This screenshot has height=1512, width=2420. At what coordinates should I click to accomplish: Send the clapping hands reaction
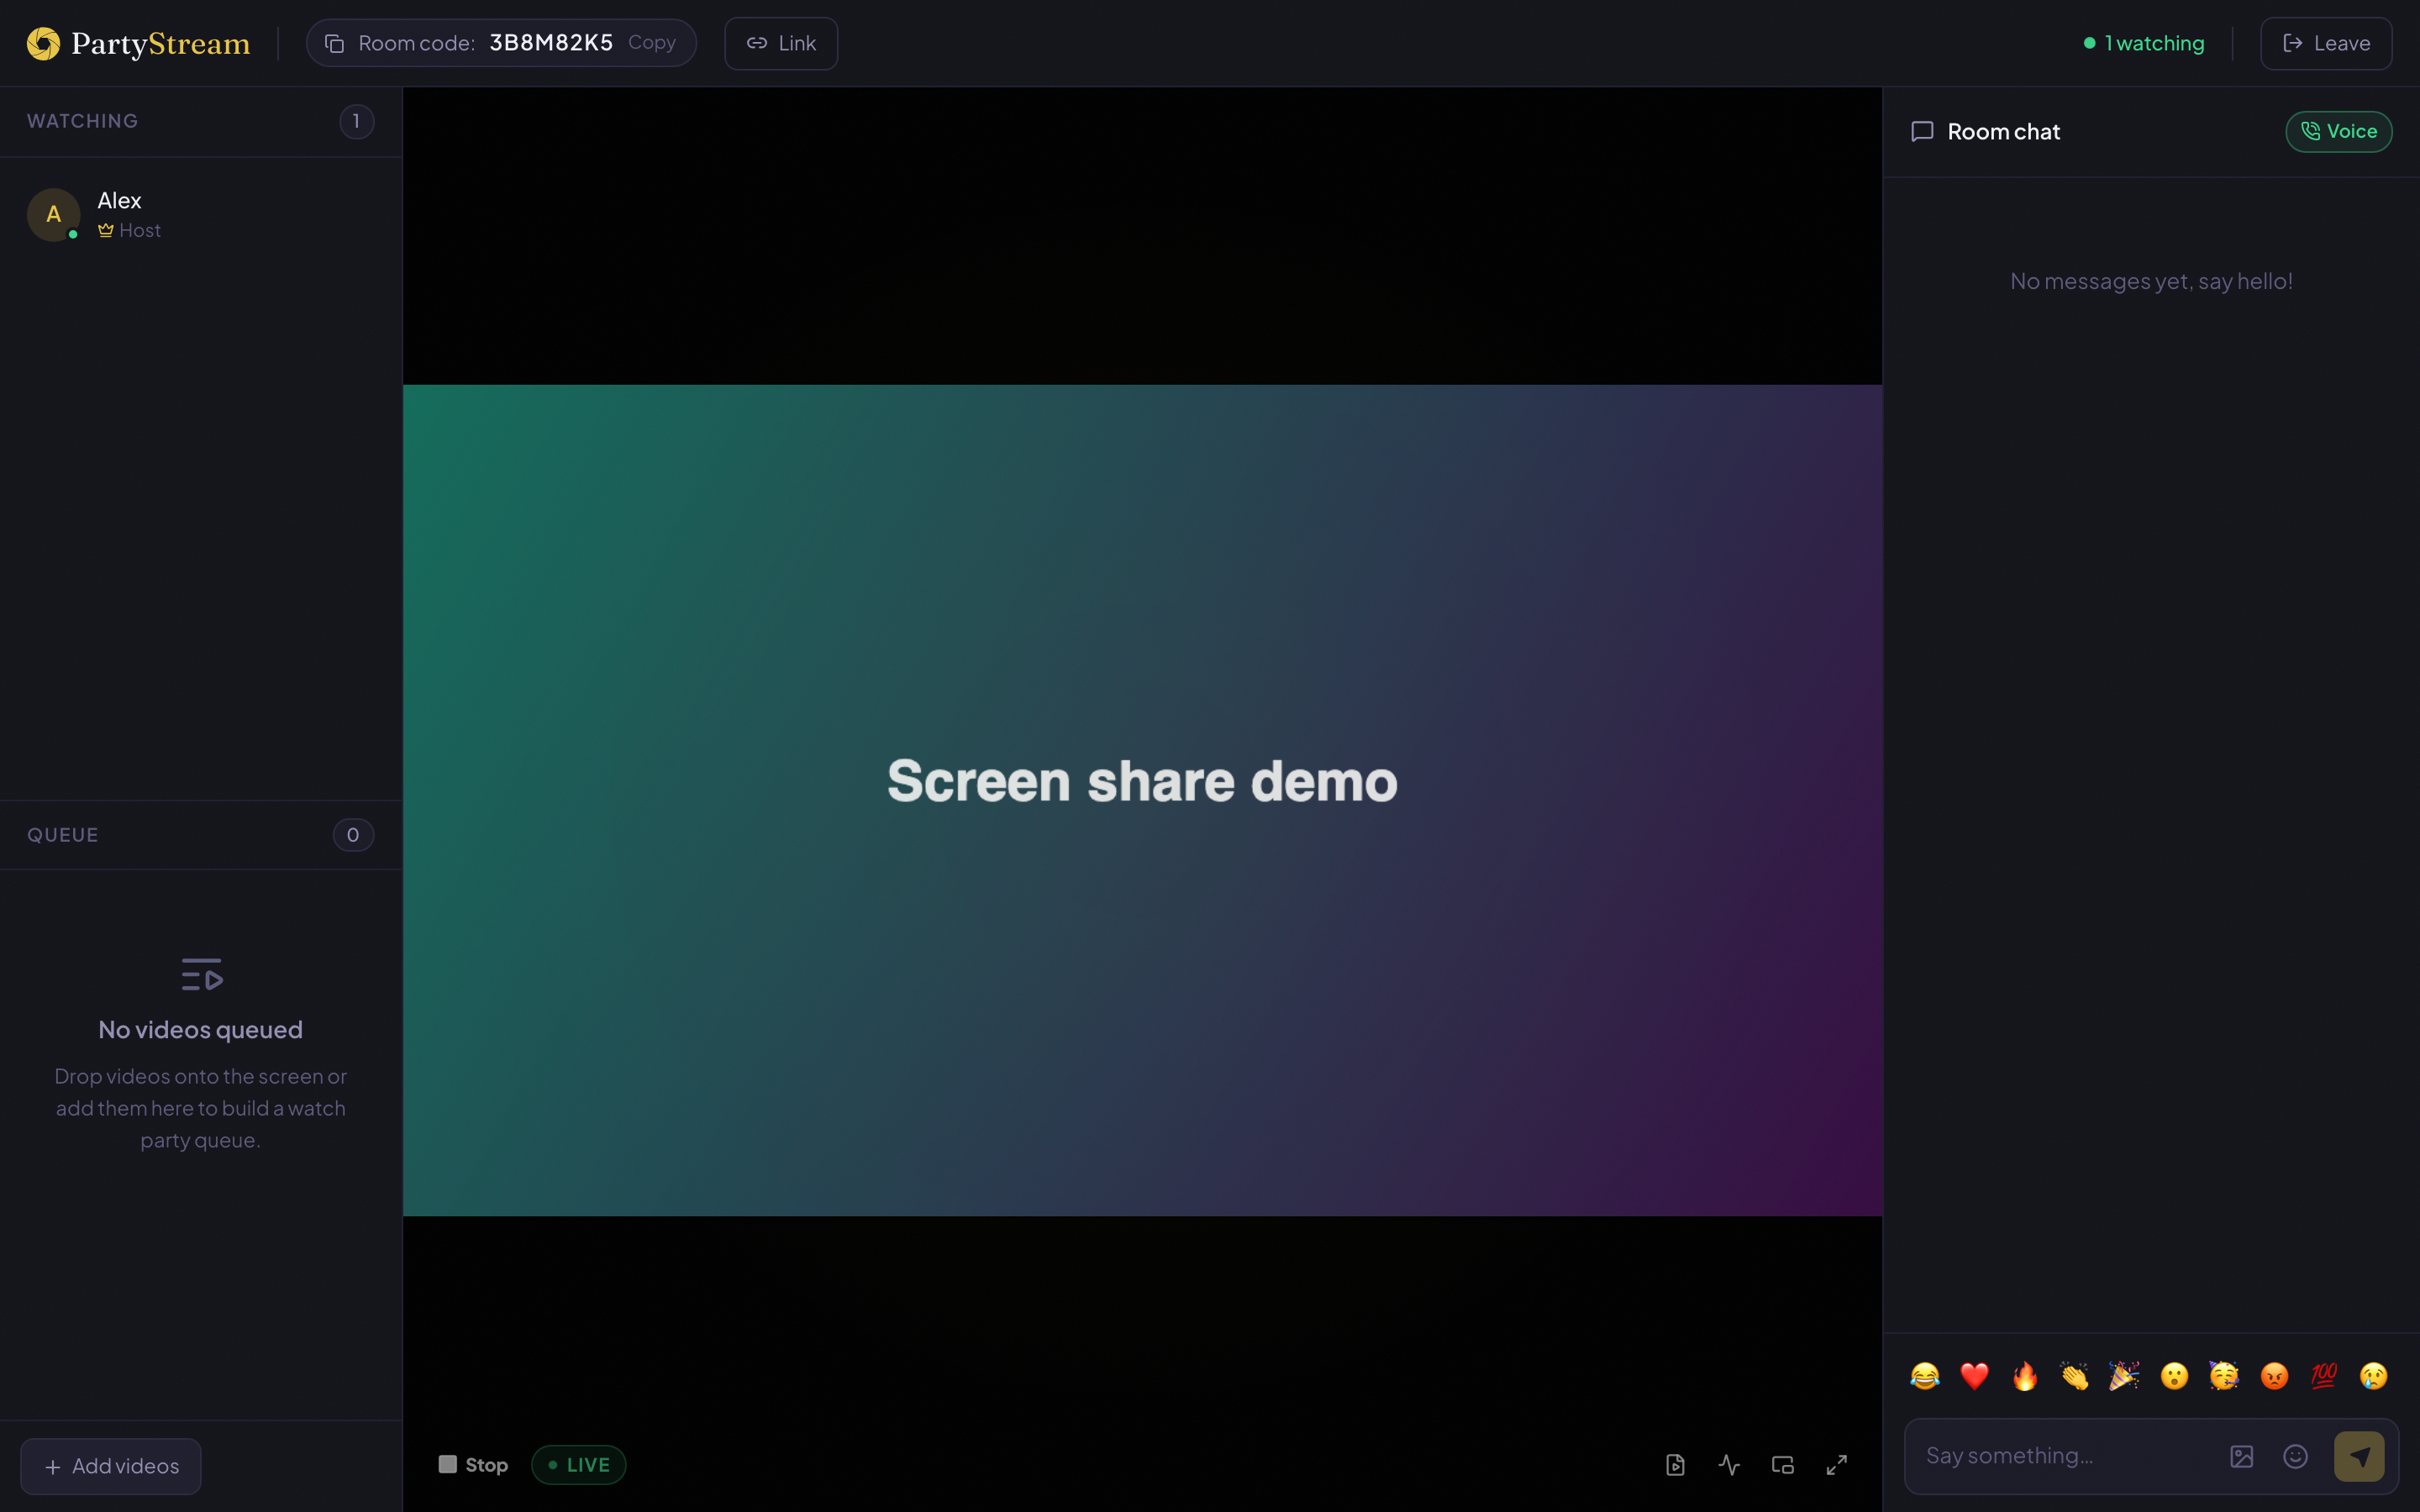click(2075, 1376)
